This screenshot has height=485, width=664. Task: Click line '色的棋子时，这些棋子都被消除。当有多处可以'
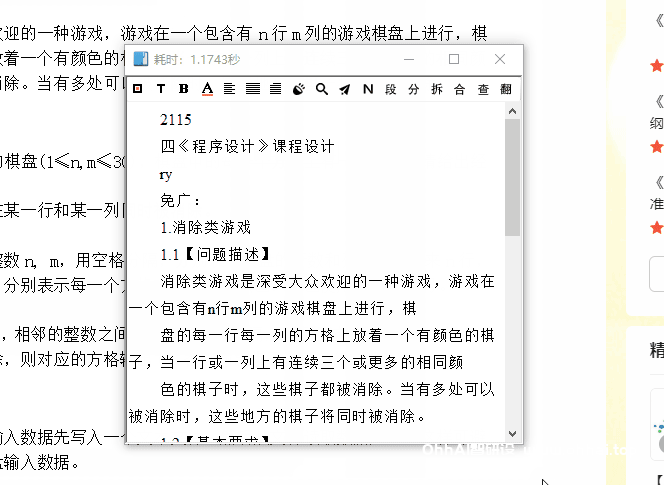[327, 389]
